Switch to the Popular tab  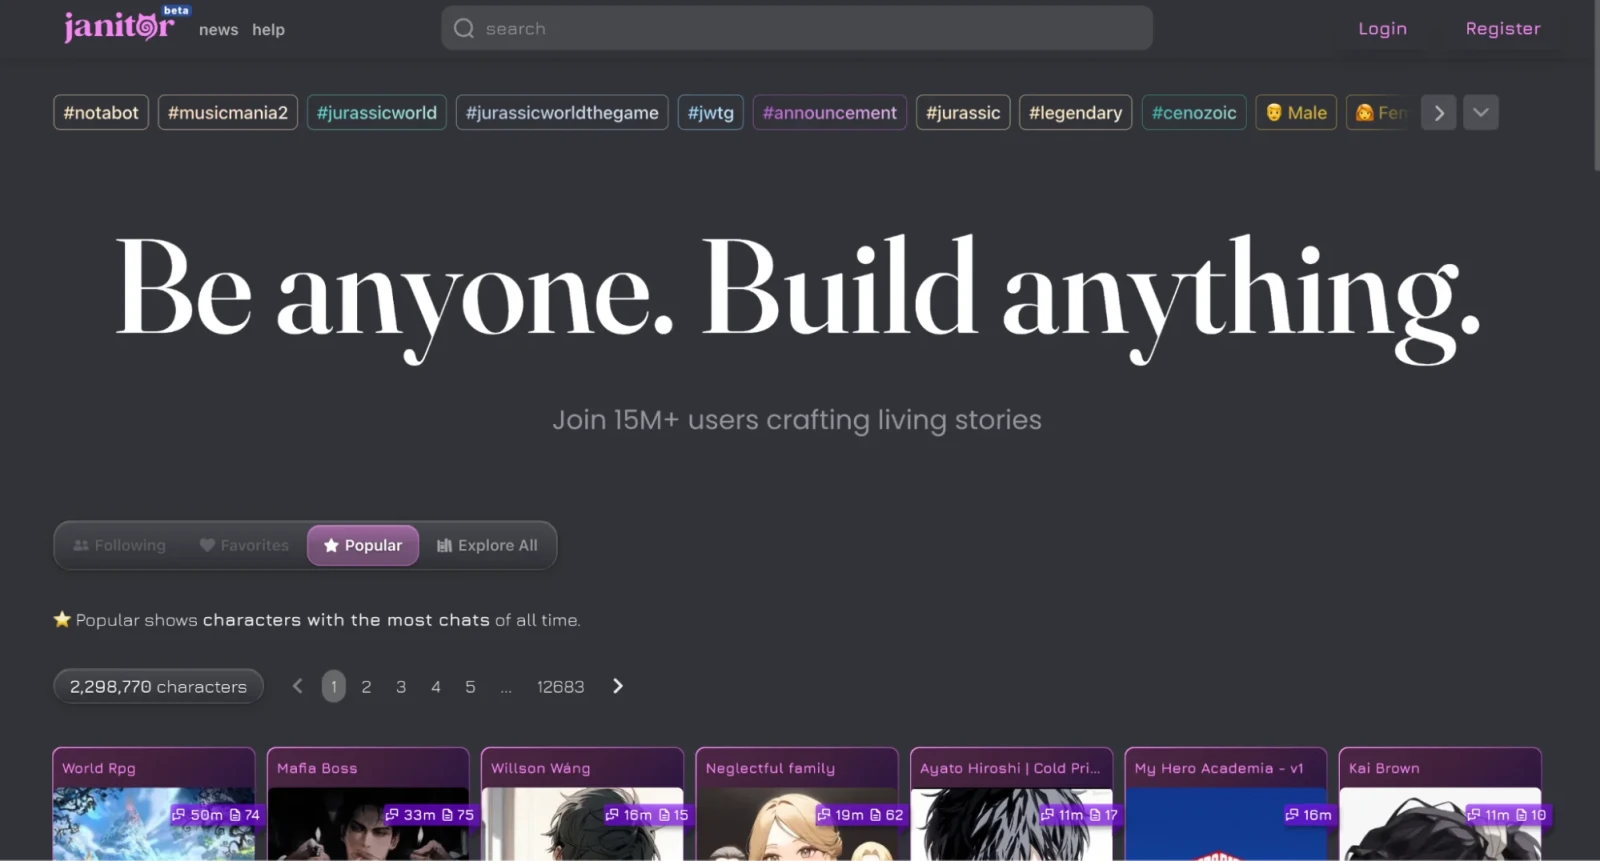[363, 545]
